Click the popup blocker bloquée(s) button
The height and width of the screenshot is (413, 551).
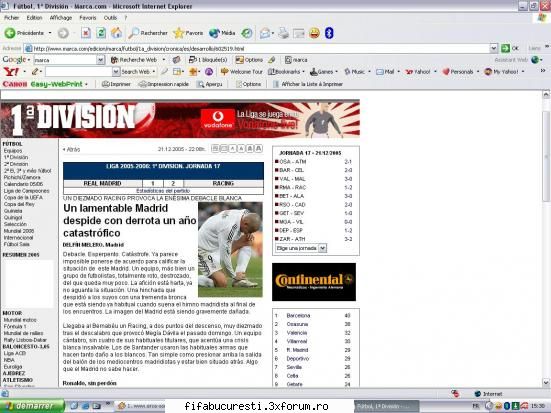point(208,60)
